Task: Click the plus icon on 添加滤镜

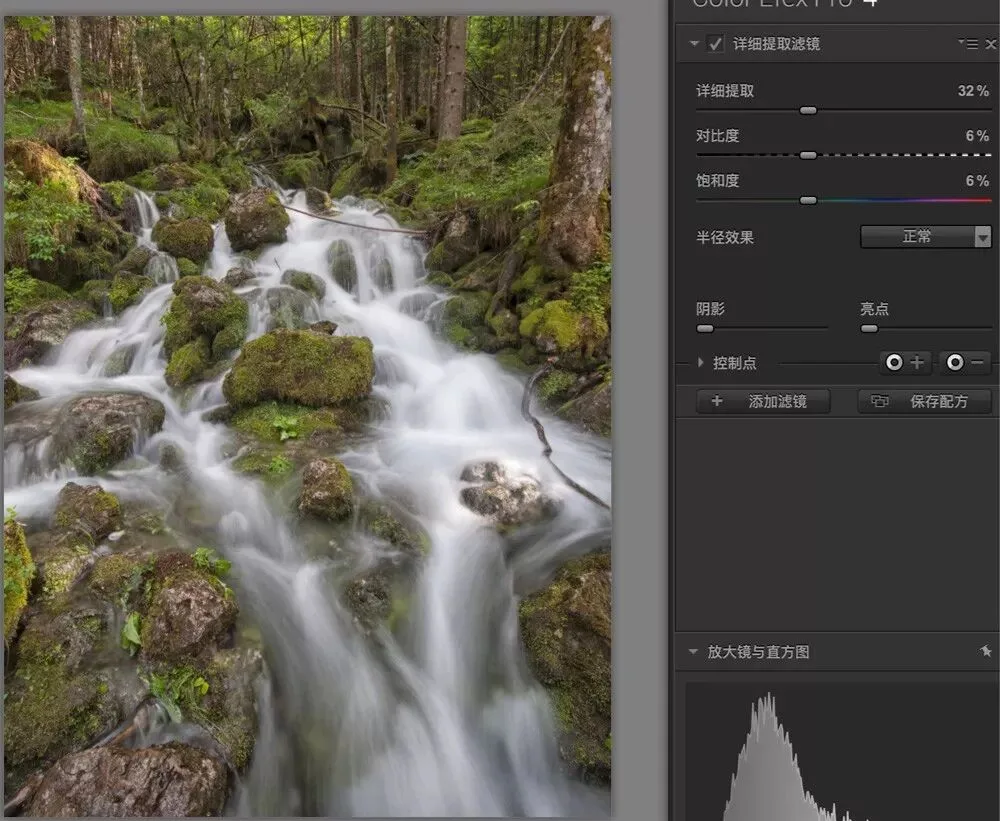Action: 717,401
